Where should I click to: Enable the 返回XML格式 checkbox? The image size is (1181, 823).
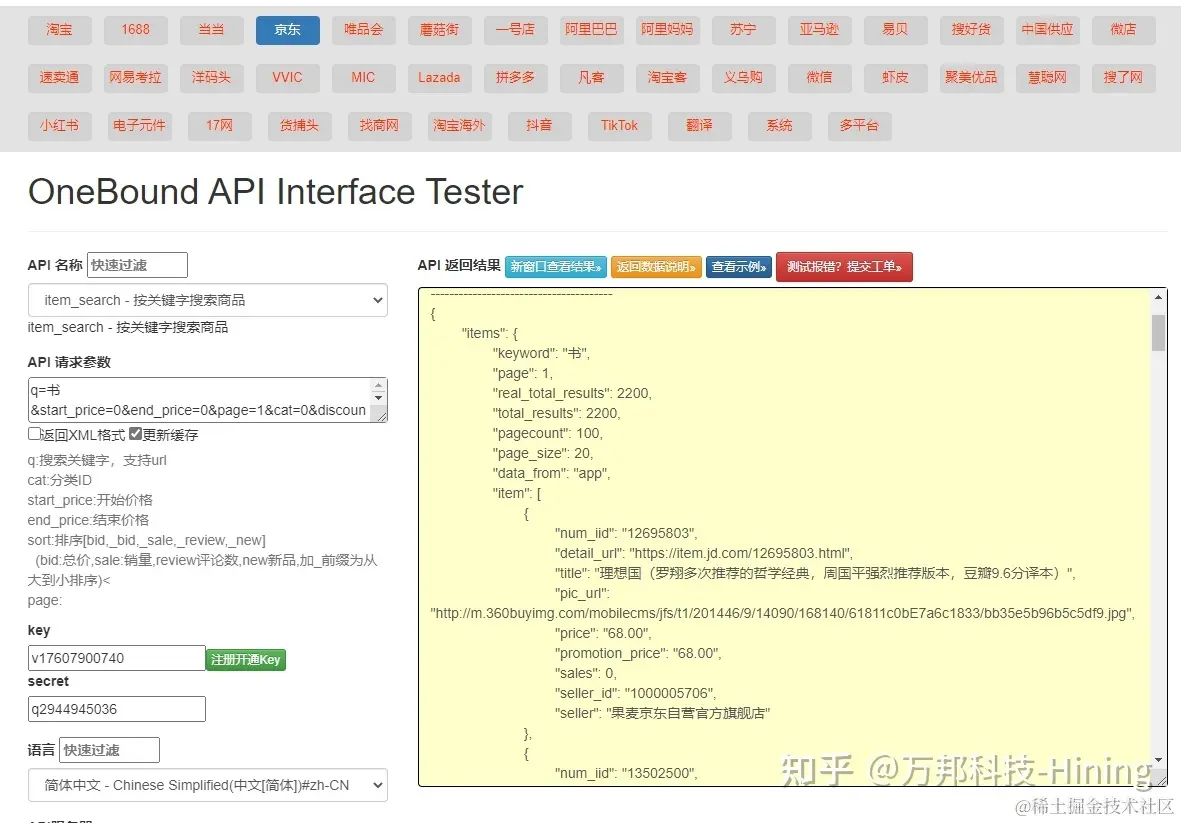34,434
